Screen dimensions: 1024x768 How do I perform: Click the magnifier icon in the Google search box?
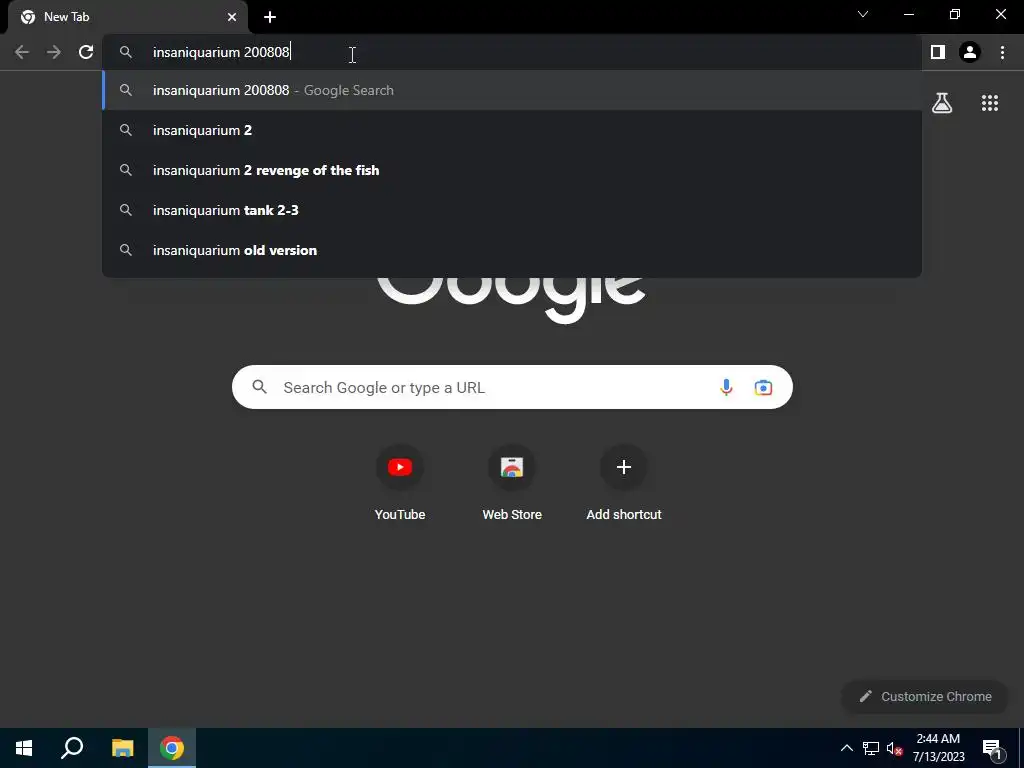pos(259,387)
